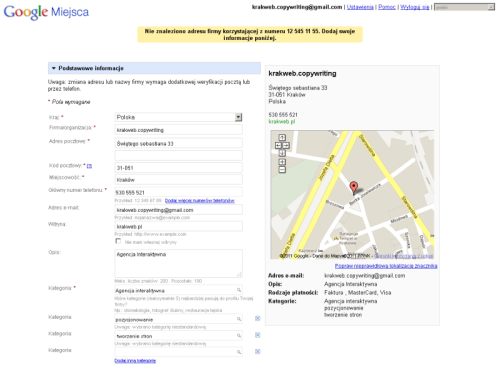Click the red location marker on map

click(x=354, y=187)
